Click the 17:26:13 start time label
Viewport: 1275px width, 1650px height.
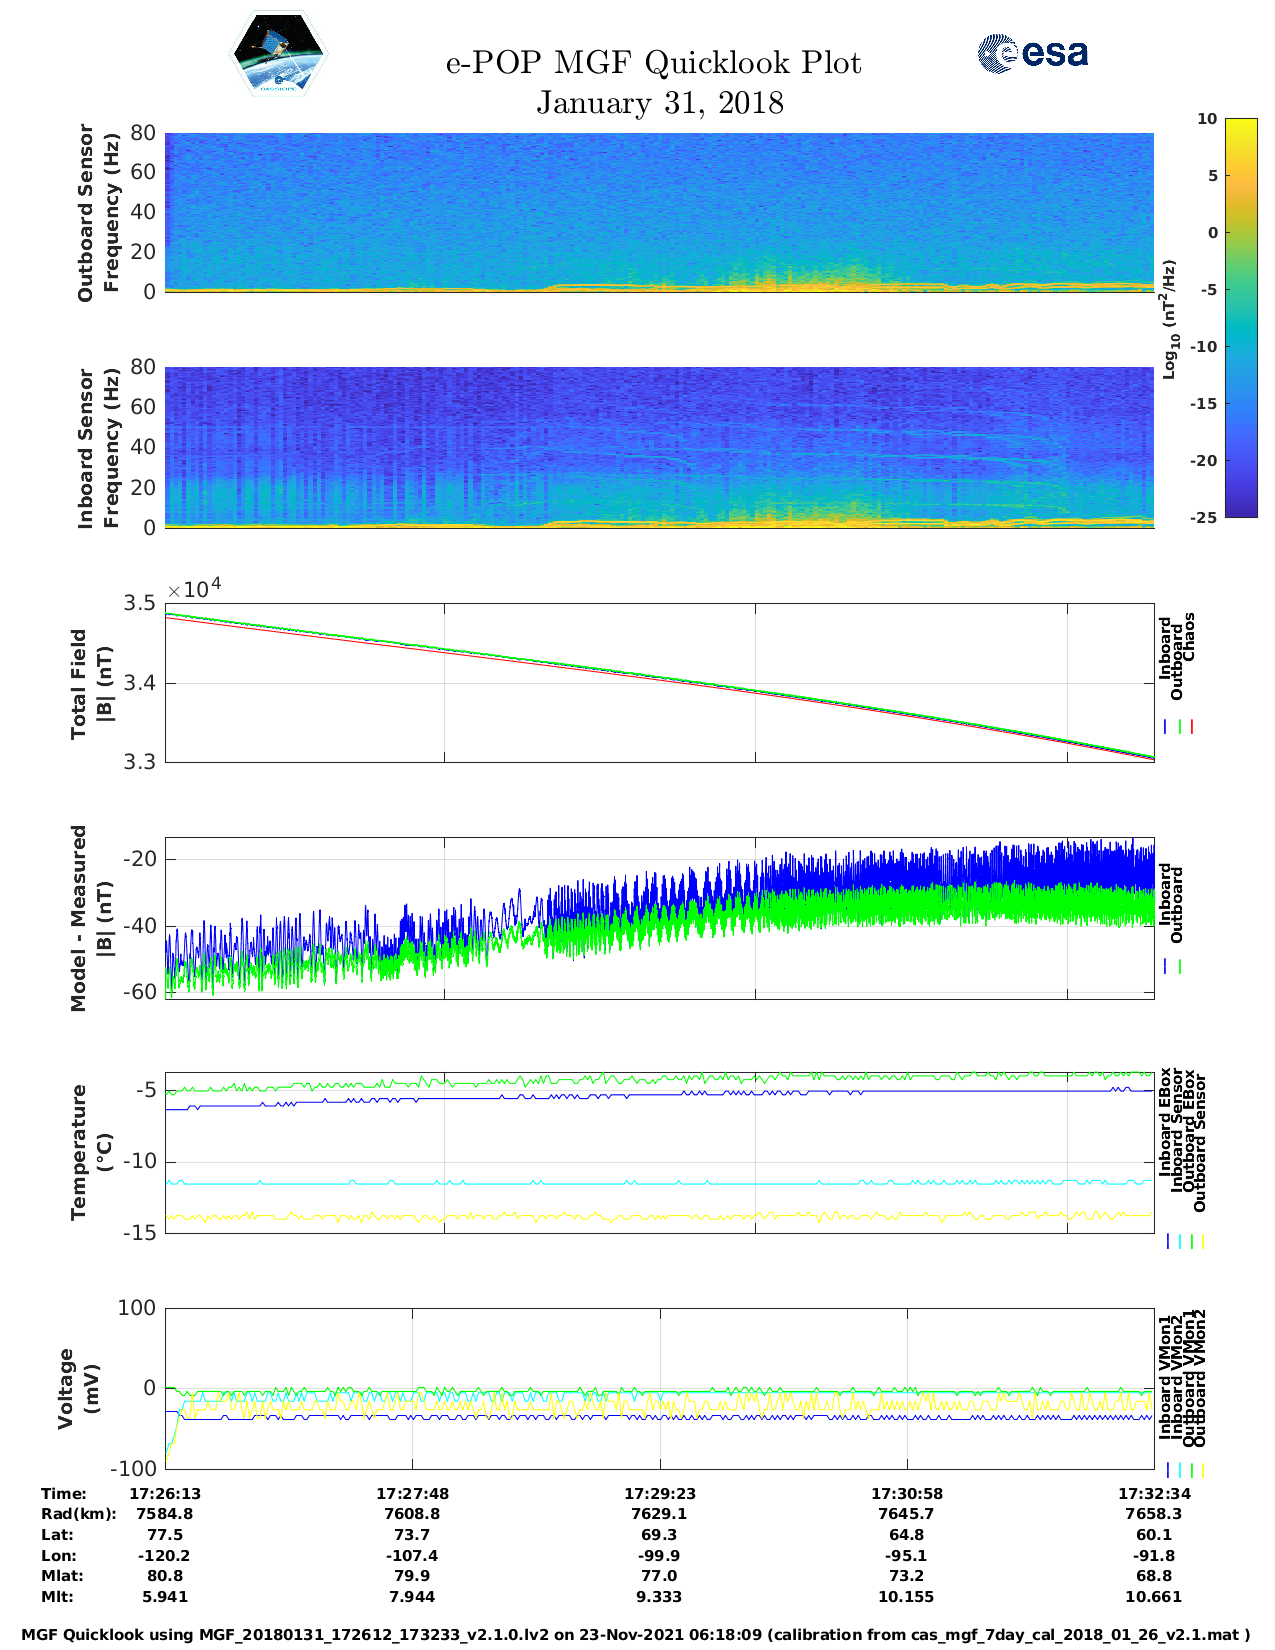pos(165,1493)
